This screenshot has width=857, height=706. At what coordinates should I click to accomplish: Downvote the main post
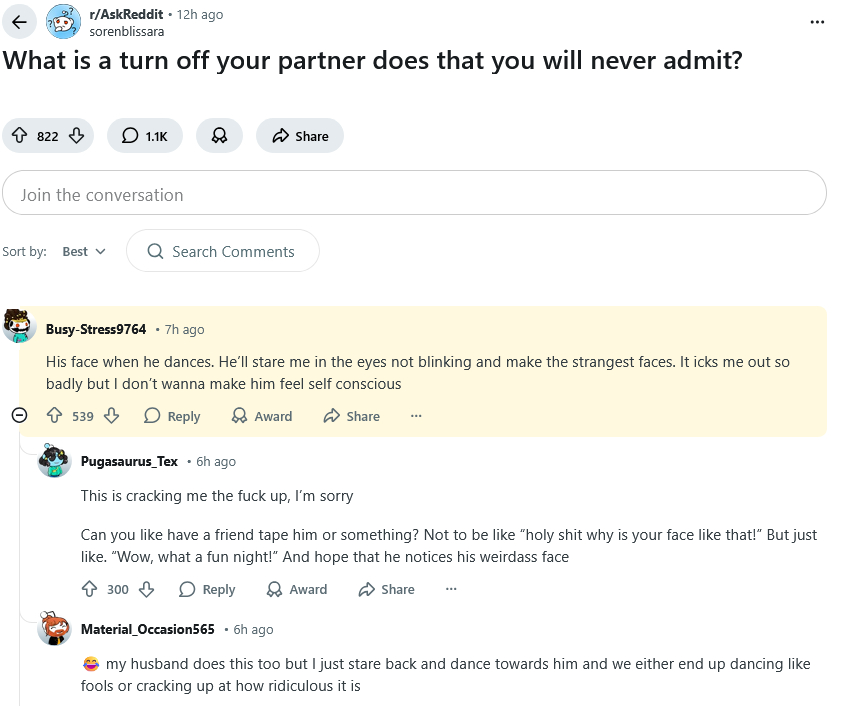(76, 136)
